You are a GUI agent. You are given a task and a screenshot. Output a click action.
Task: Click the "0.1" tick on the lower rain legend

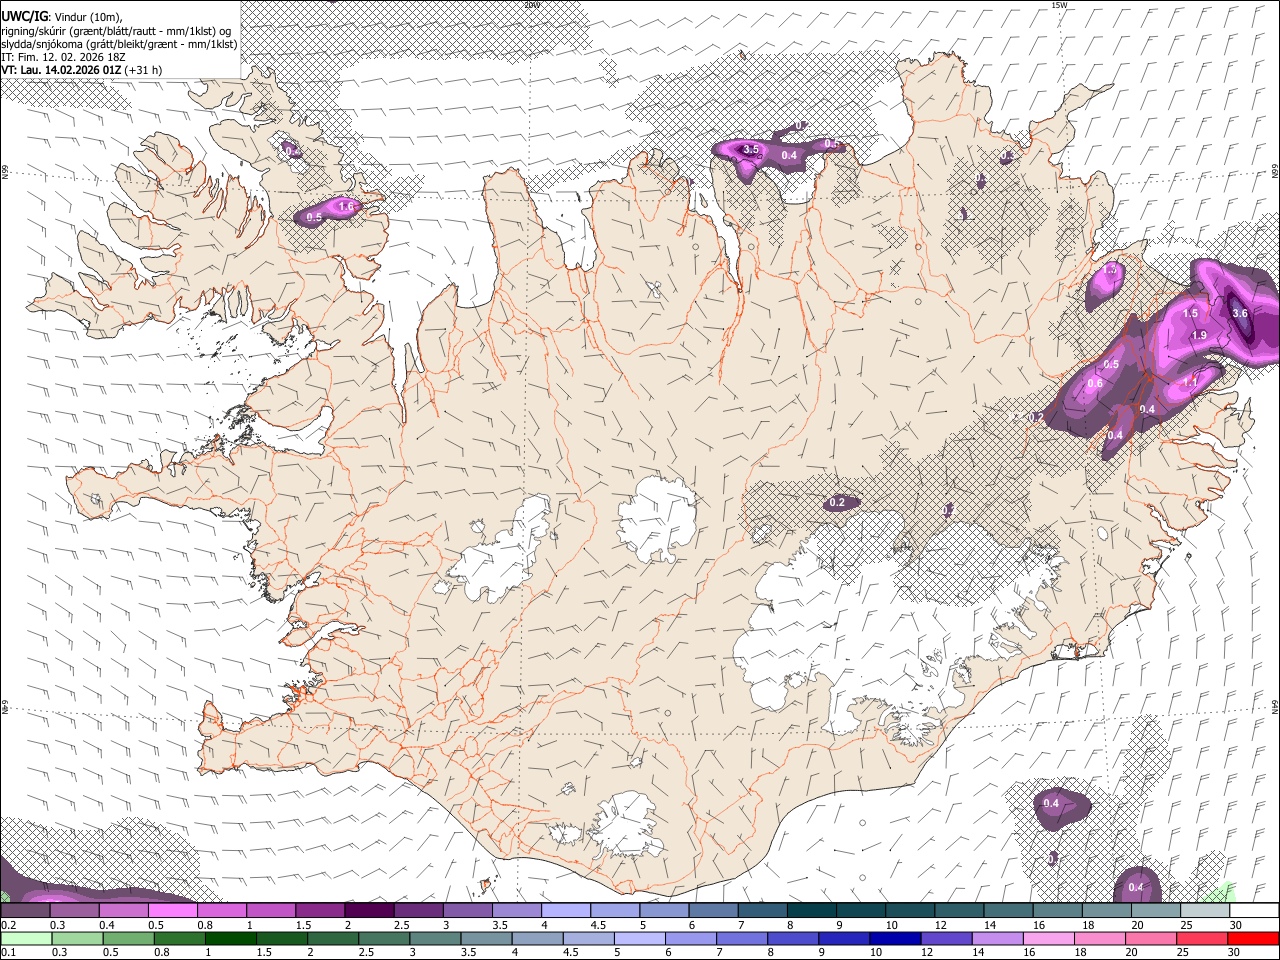point(8,953)
